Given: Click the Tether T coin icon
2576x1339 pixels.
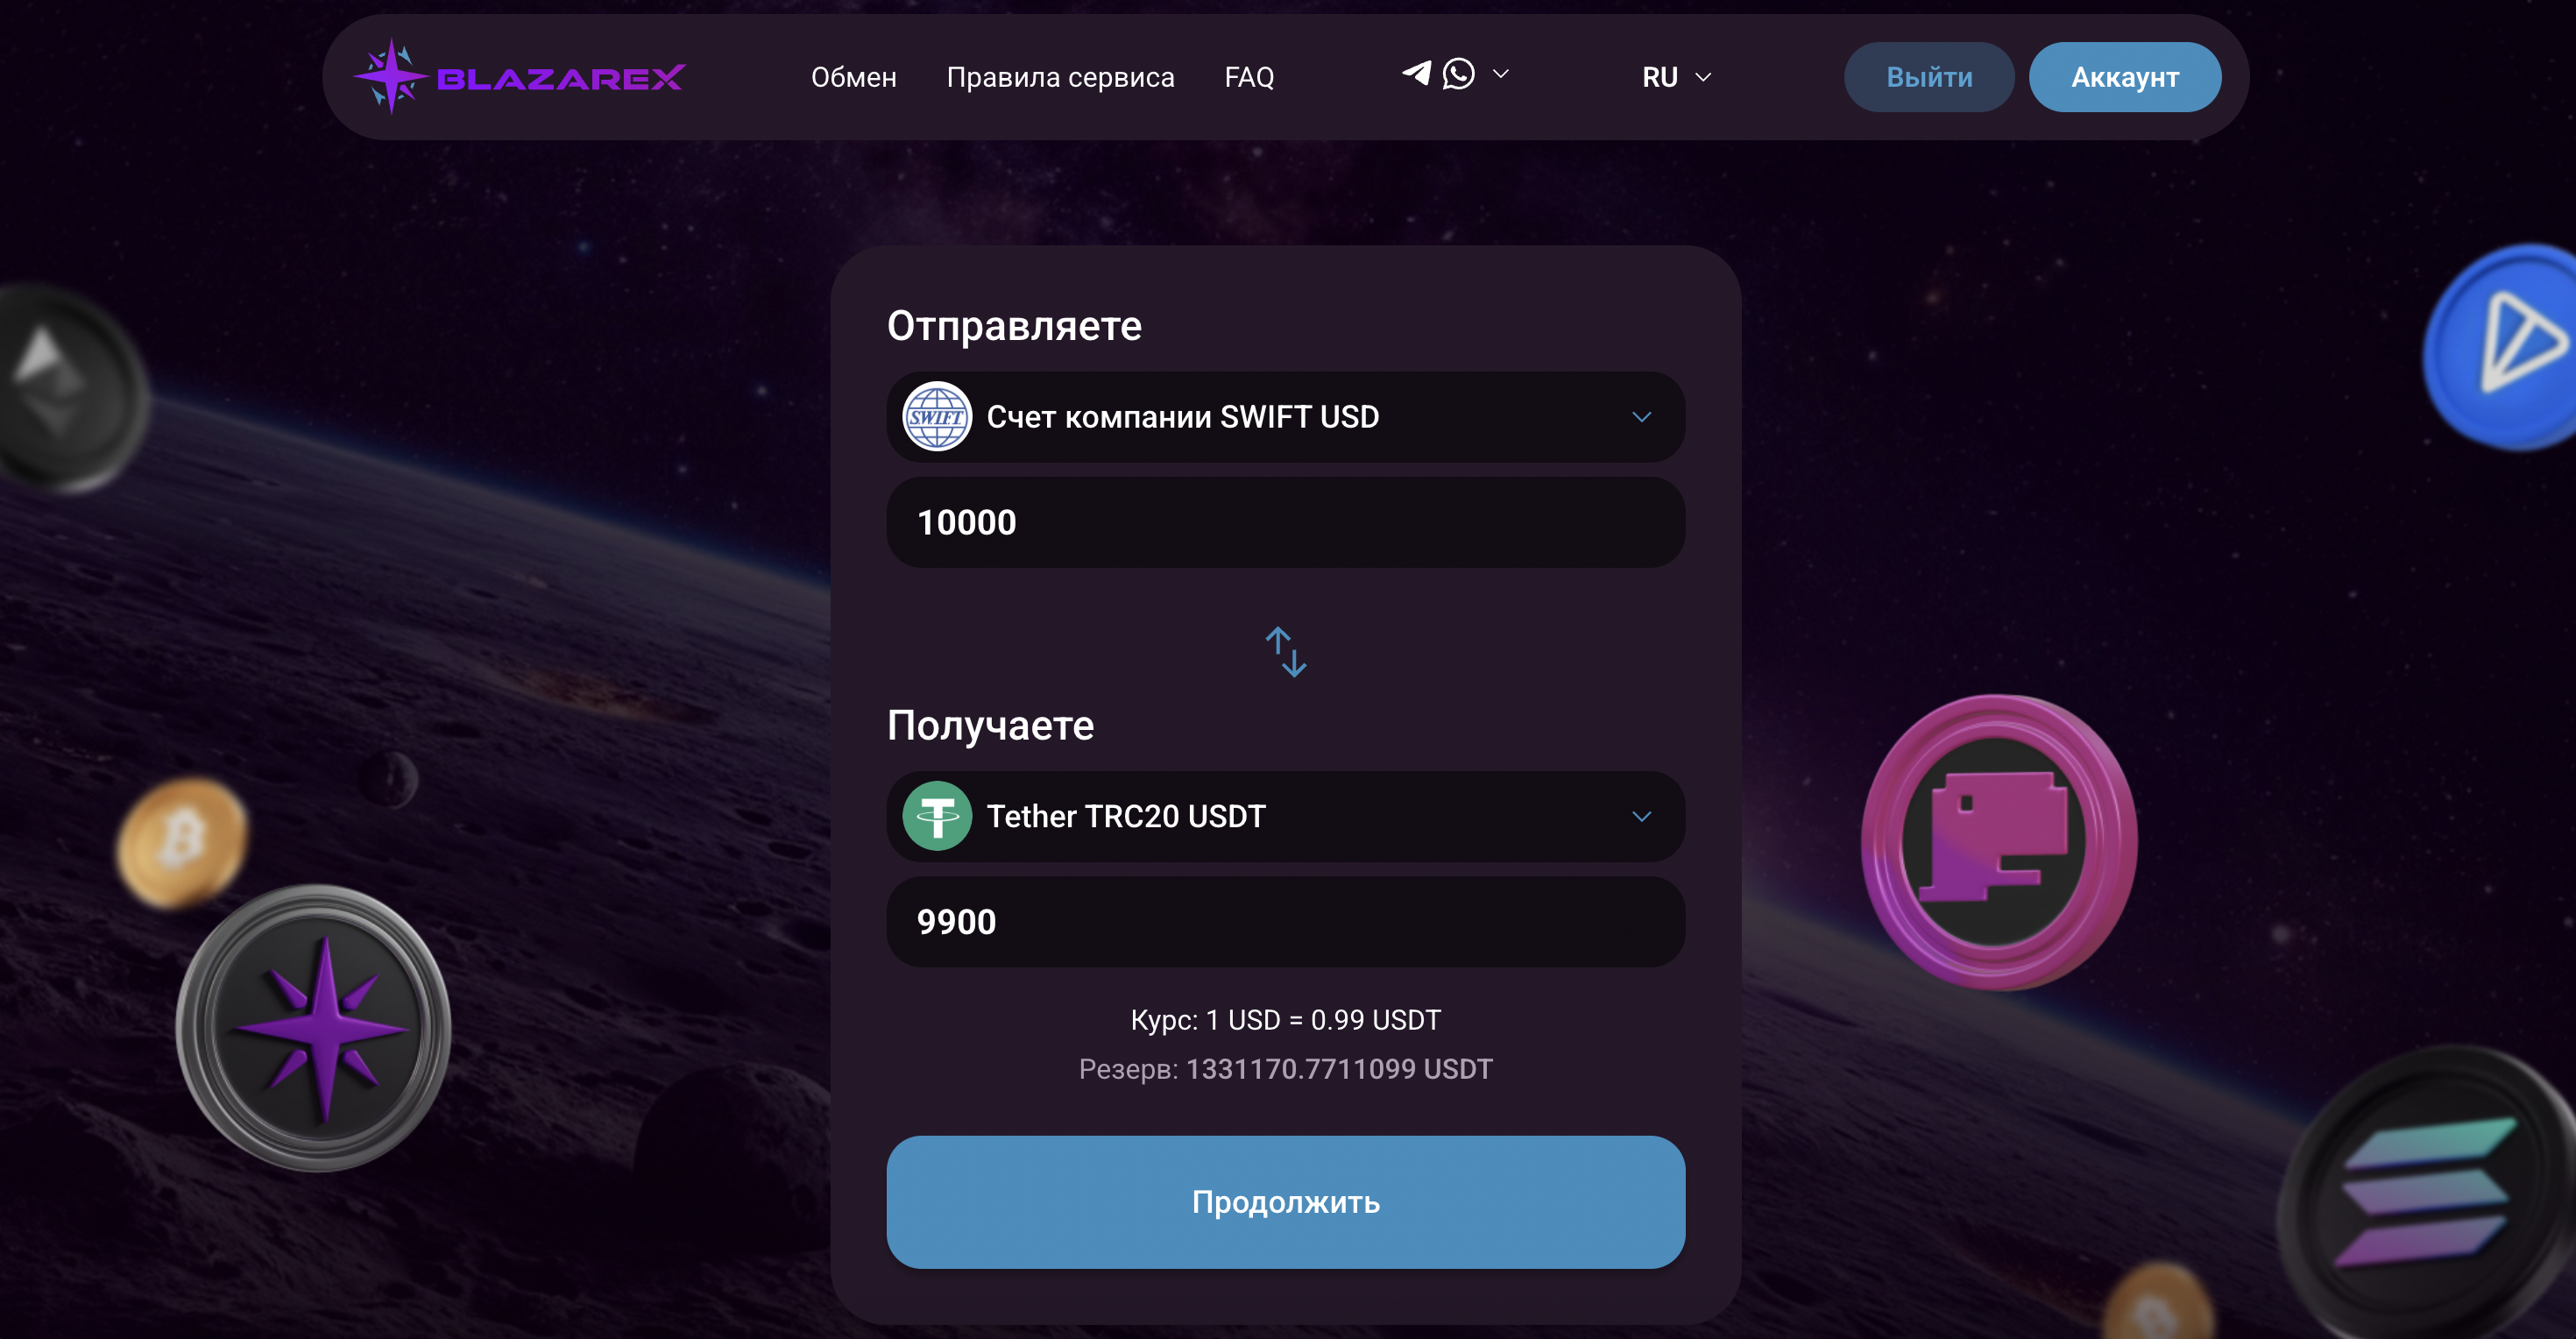Looking at the screenshot, I should click(x=937, y=816).
